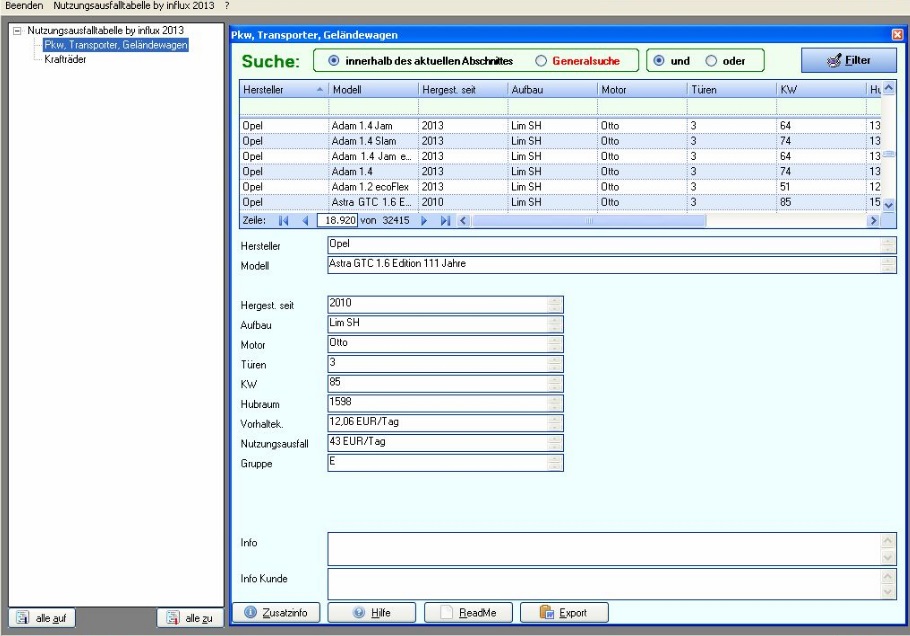Screen dimensions: 910x636
Task: Click the Motor field showing Otto
Action: click(445, 344)
